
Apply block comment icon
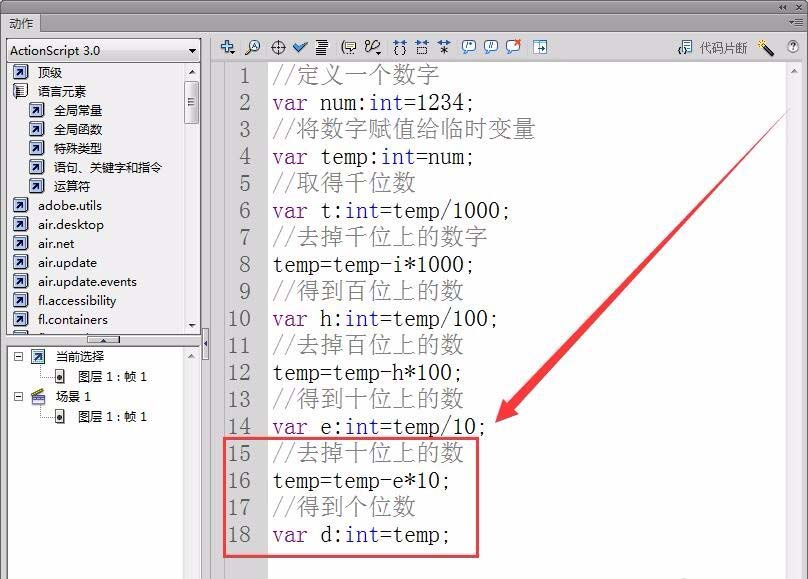pos(468,47)
